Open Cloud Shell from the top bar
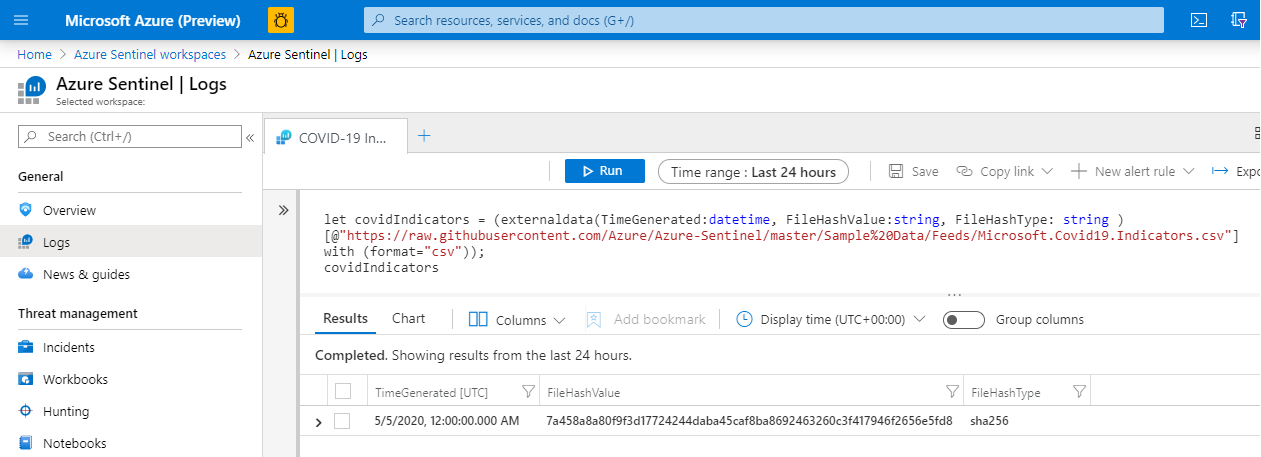Screen dimensions: 1261x457 click(x=1199, y=20)
